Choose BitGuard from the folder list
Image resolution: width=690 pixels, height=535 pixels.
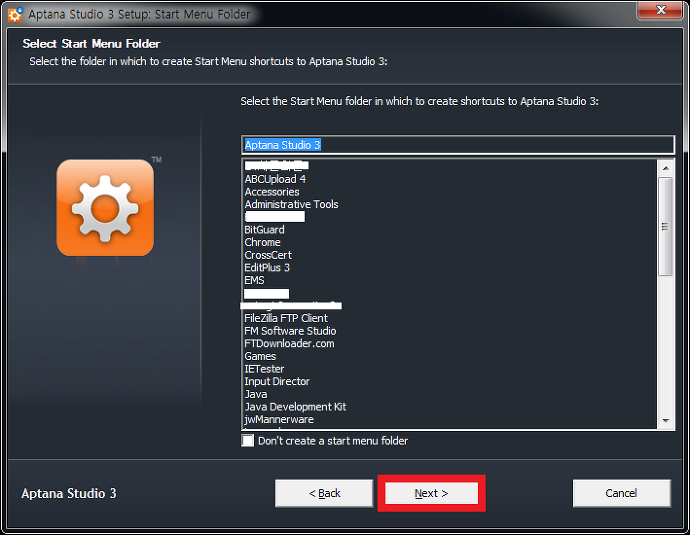264,230
